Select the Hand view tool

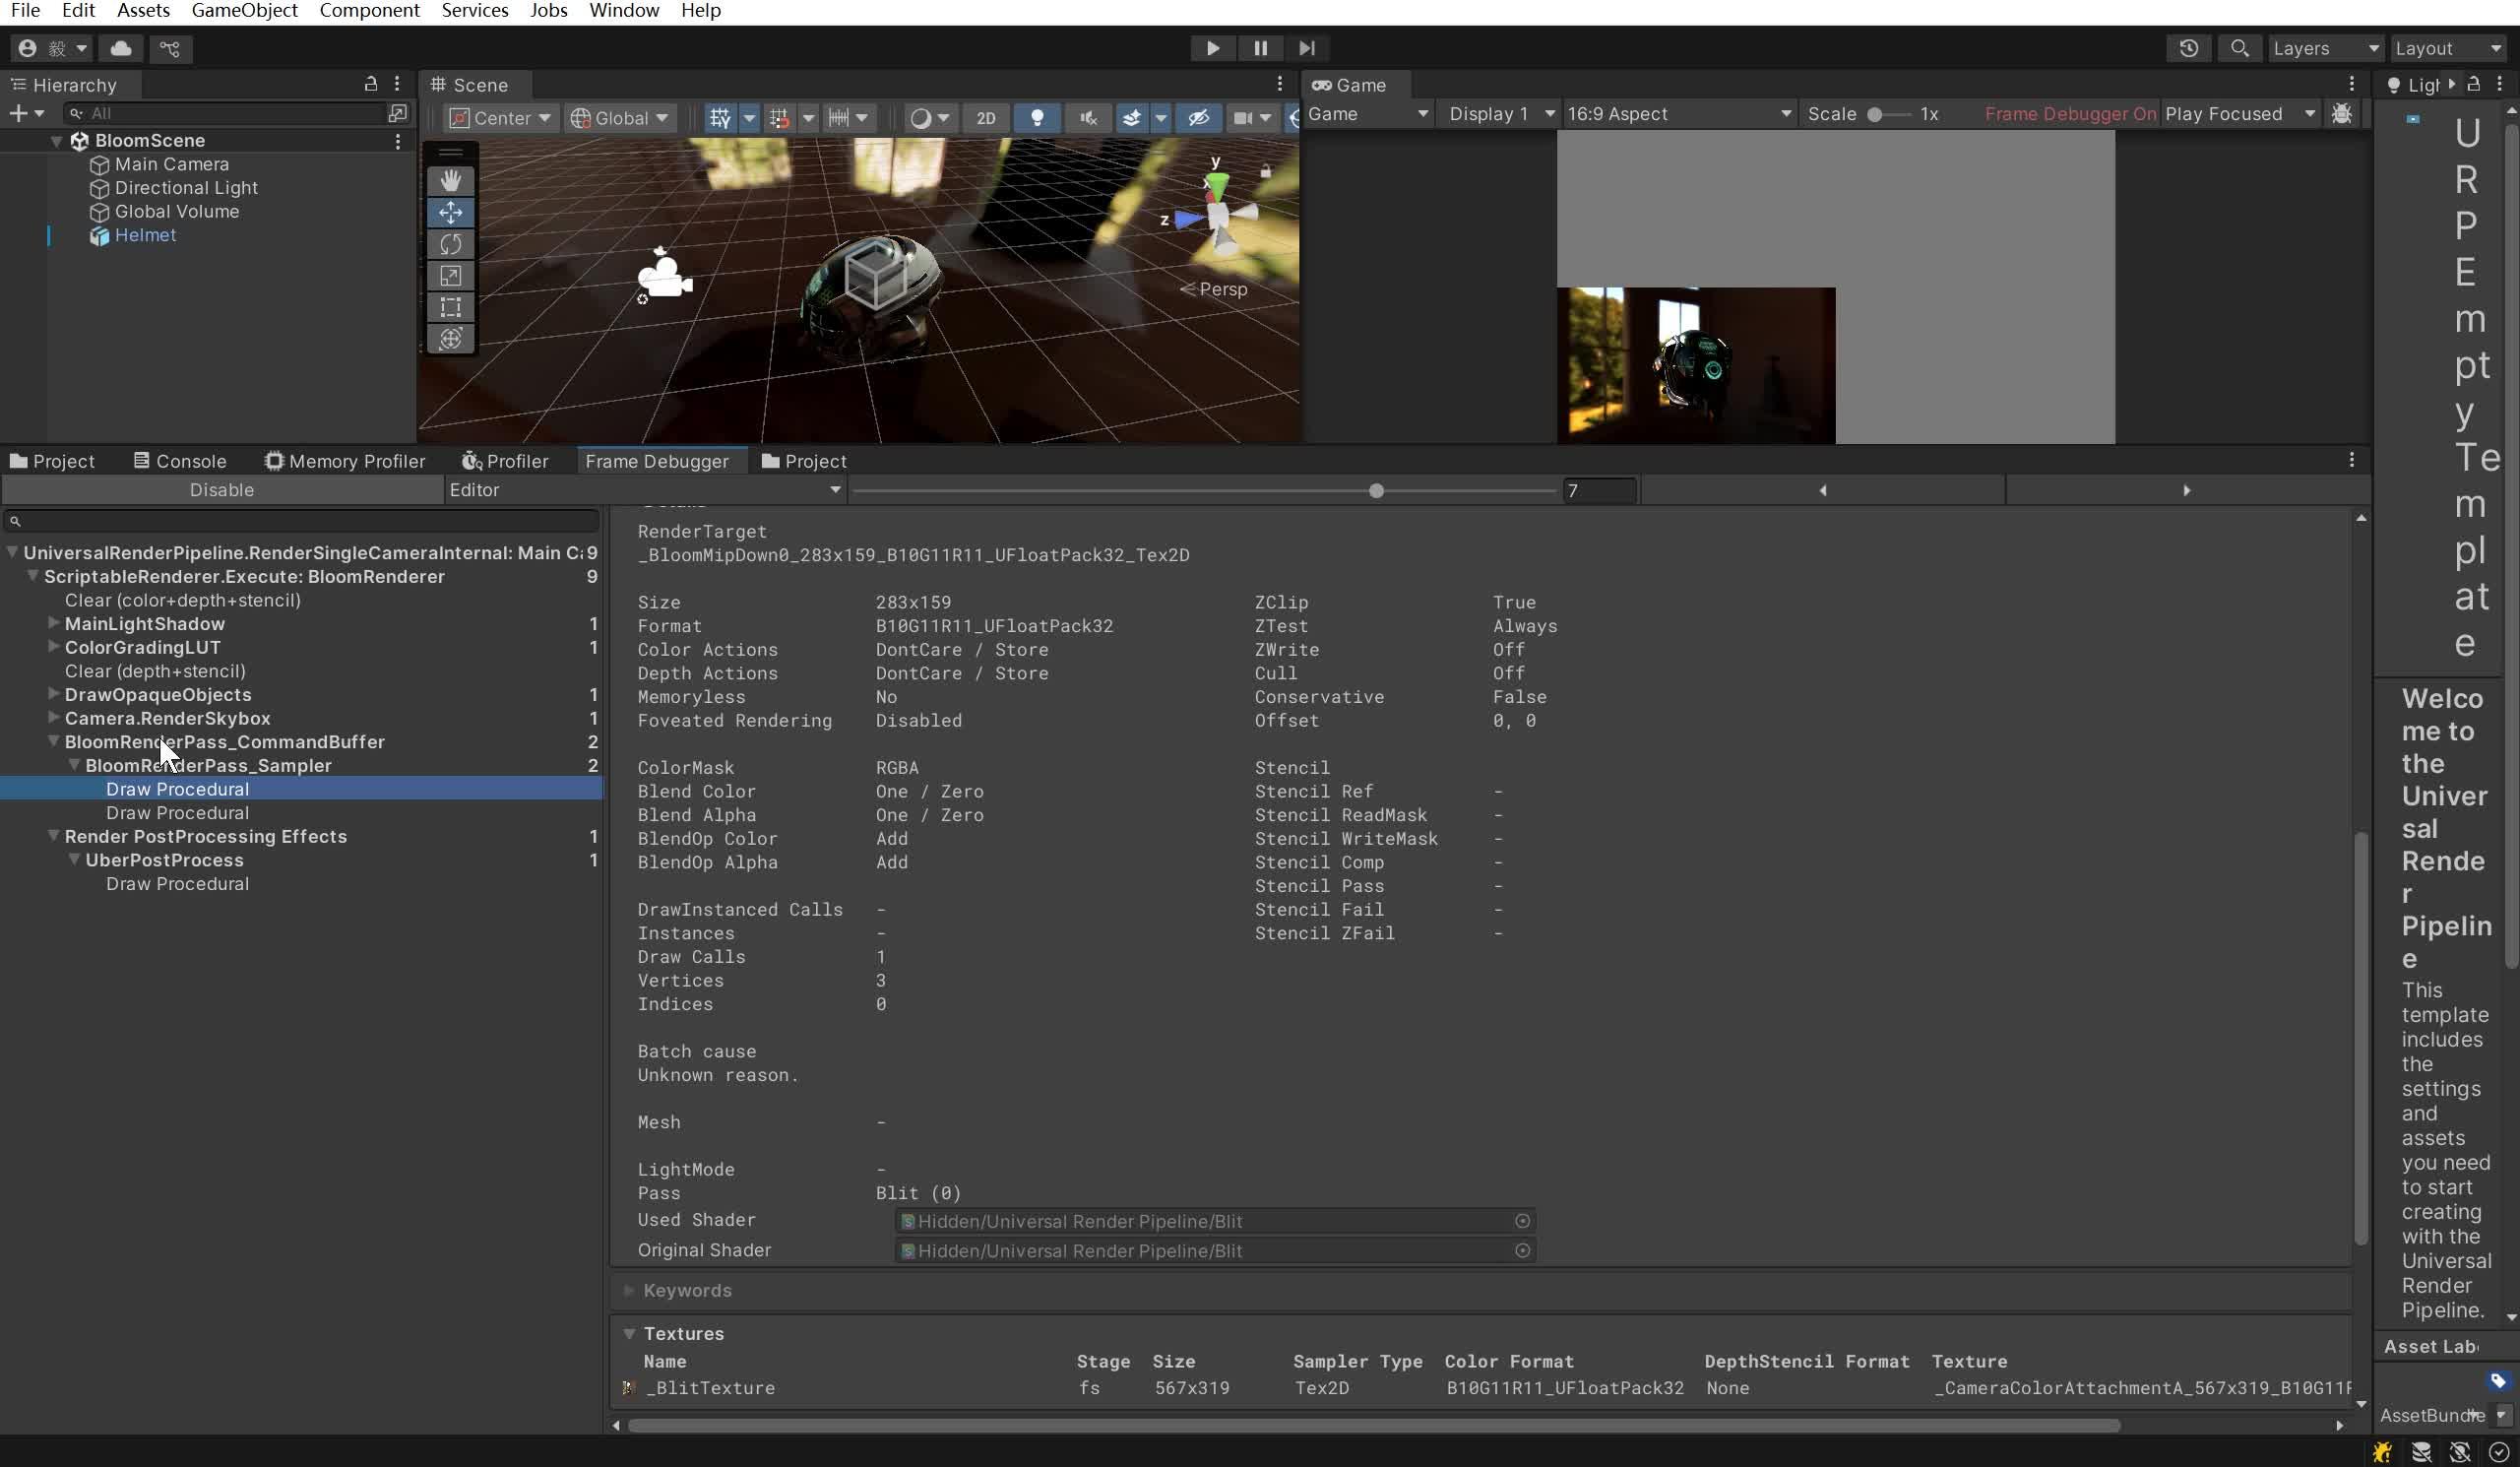(x=450, y=180)
